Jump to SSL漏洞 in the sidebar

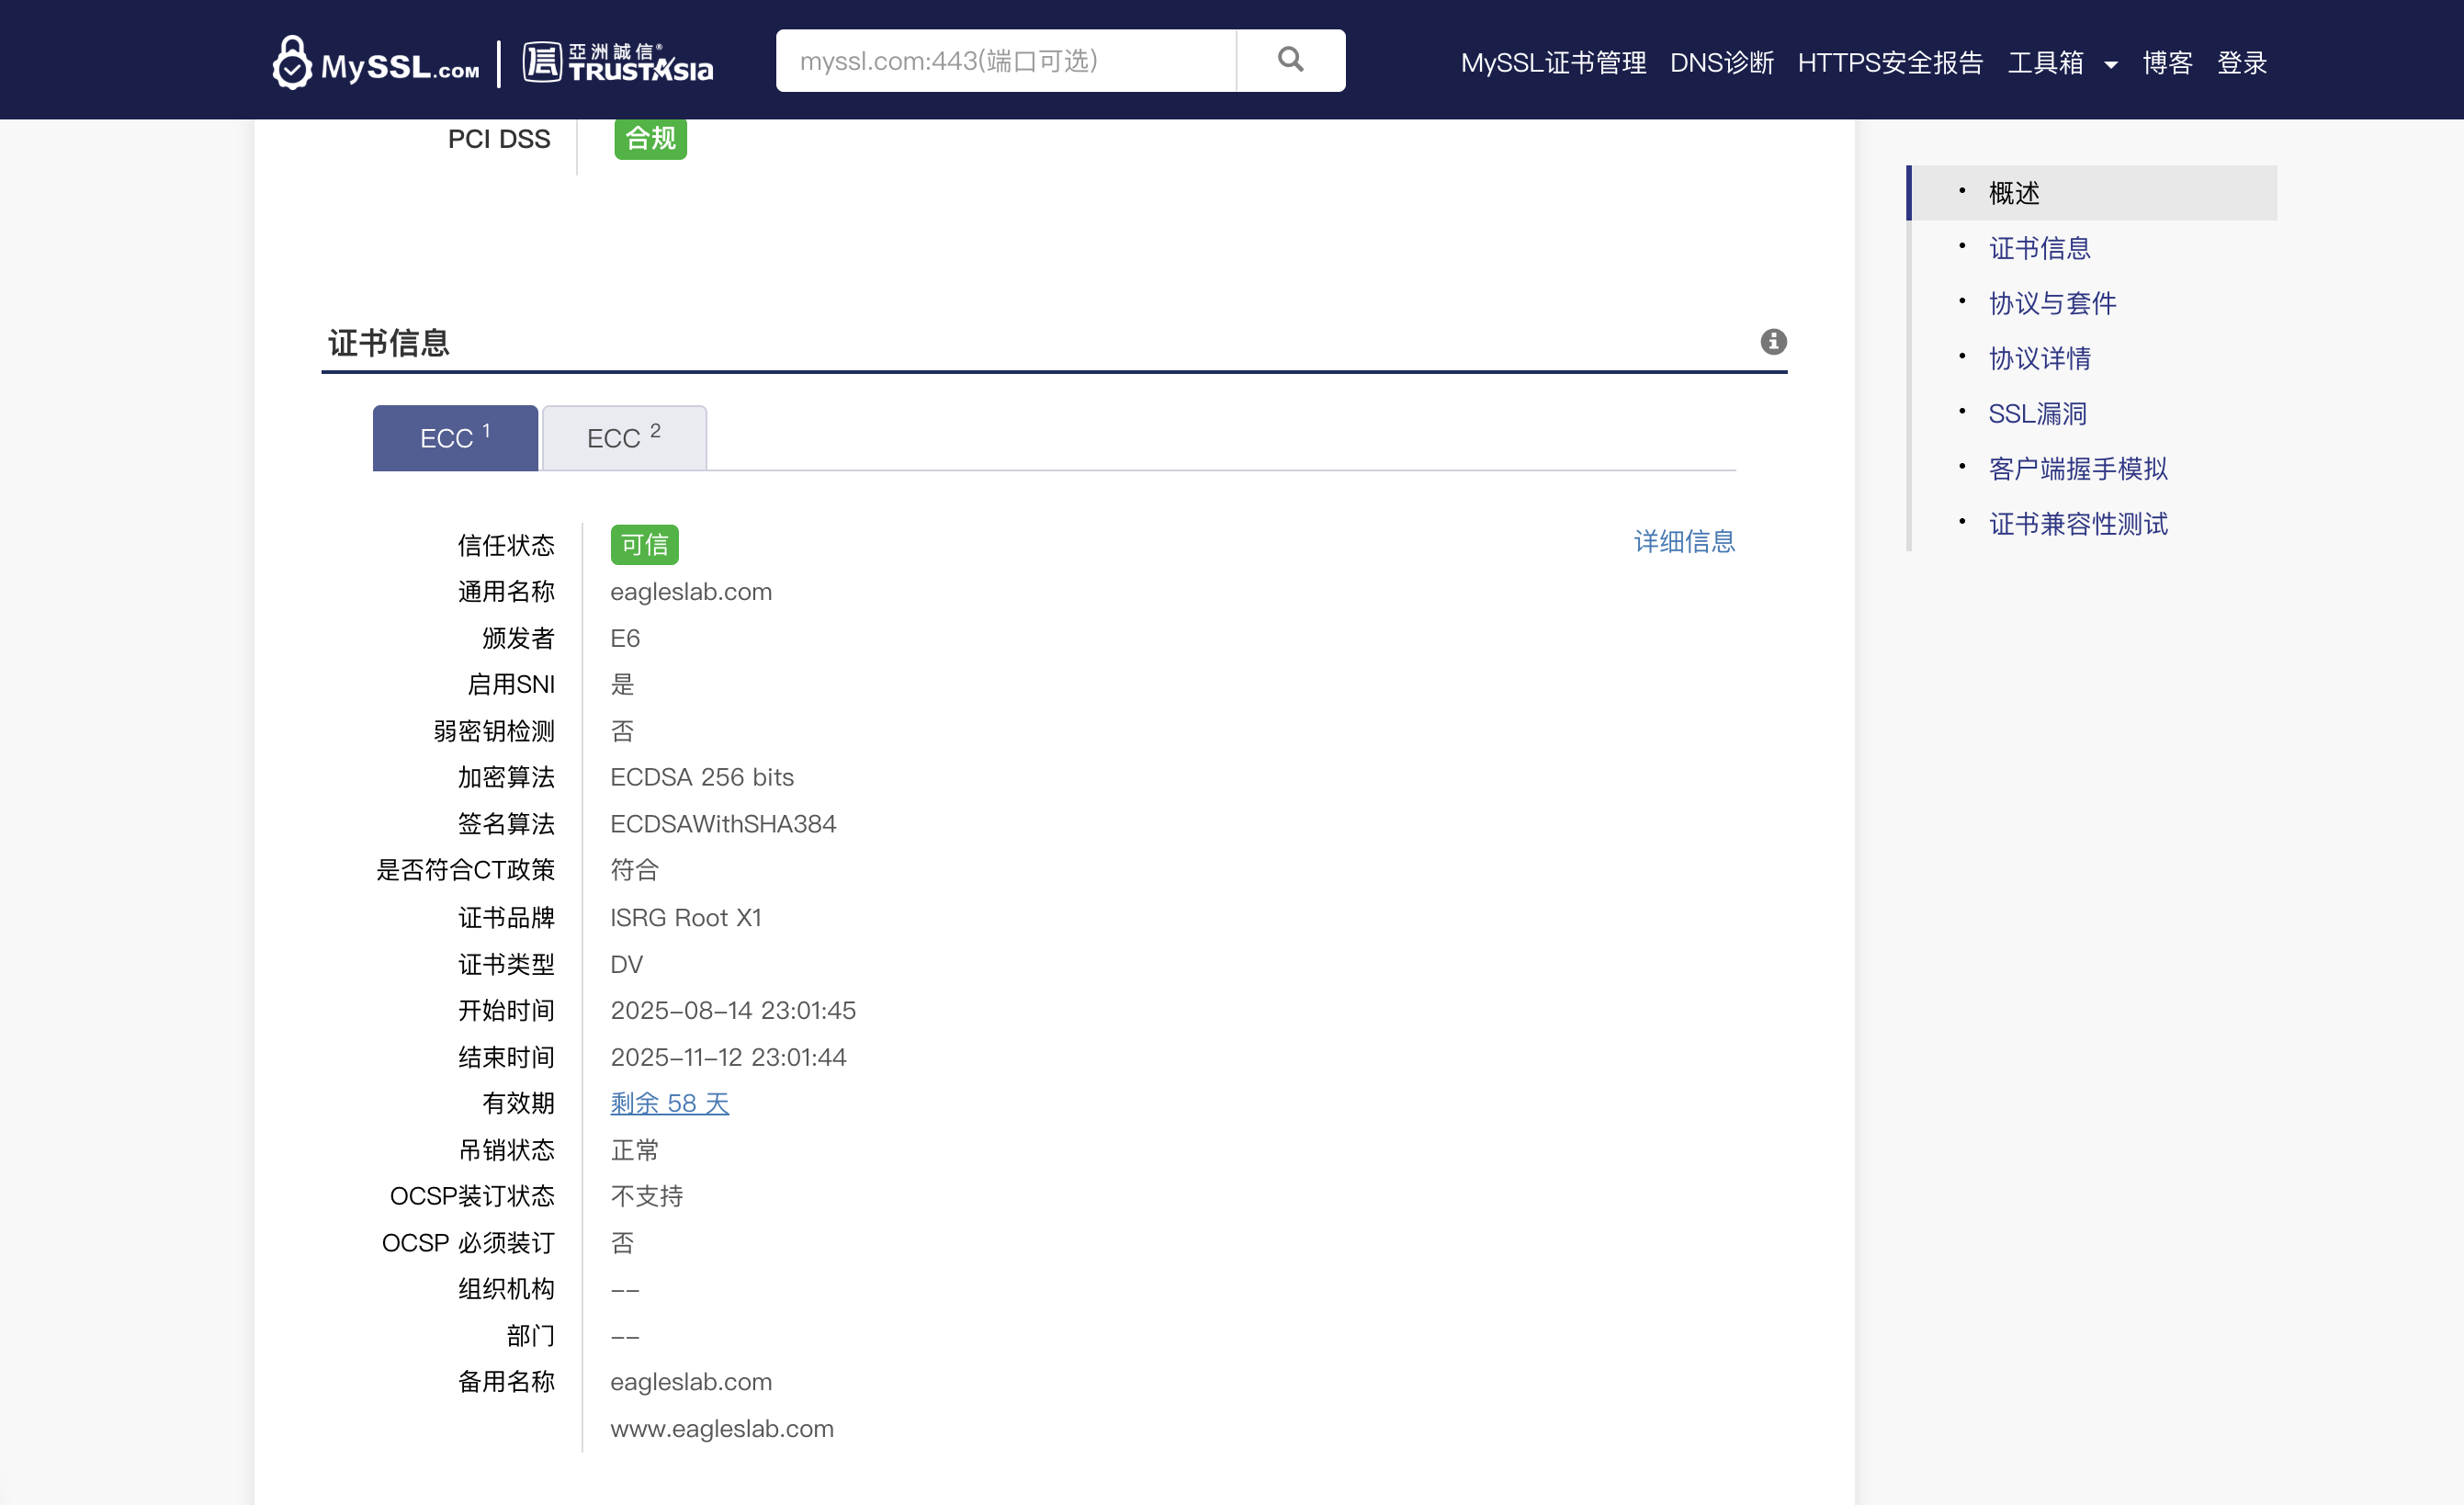tap(2036, 413)
